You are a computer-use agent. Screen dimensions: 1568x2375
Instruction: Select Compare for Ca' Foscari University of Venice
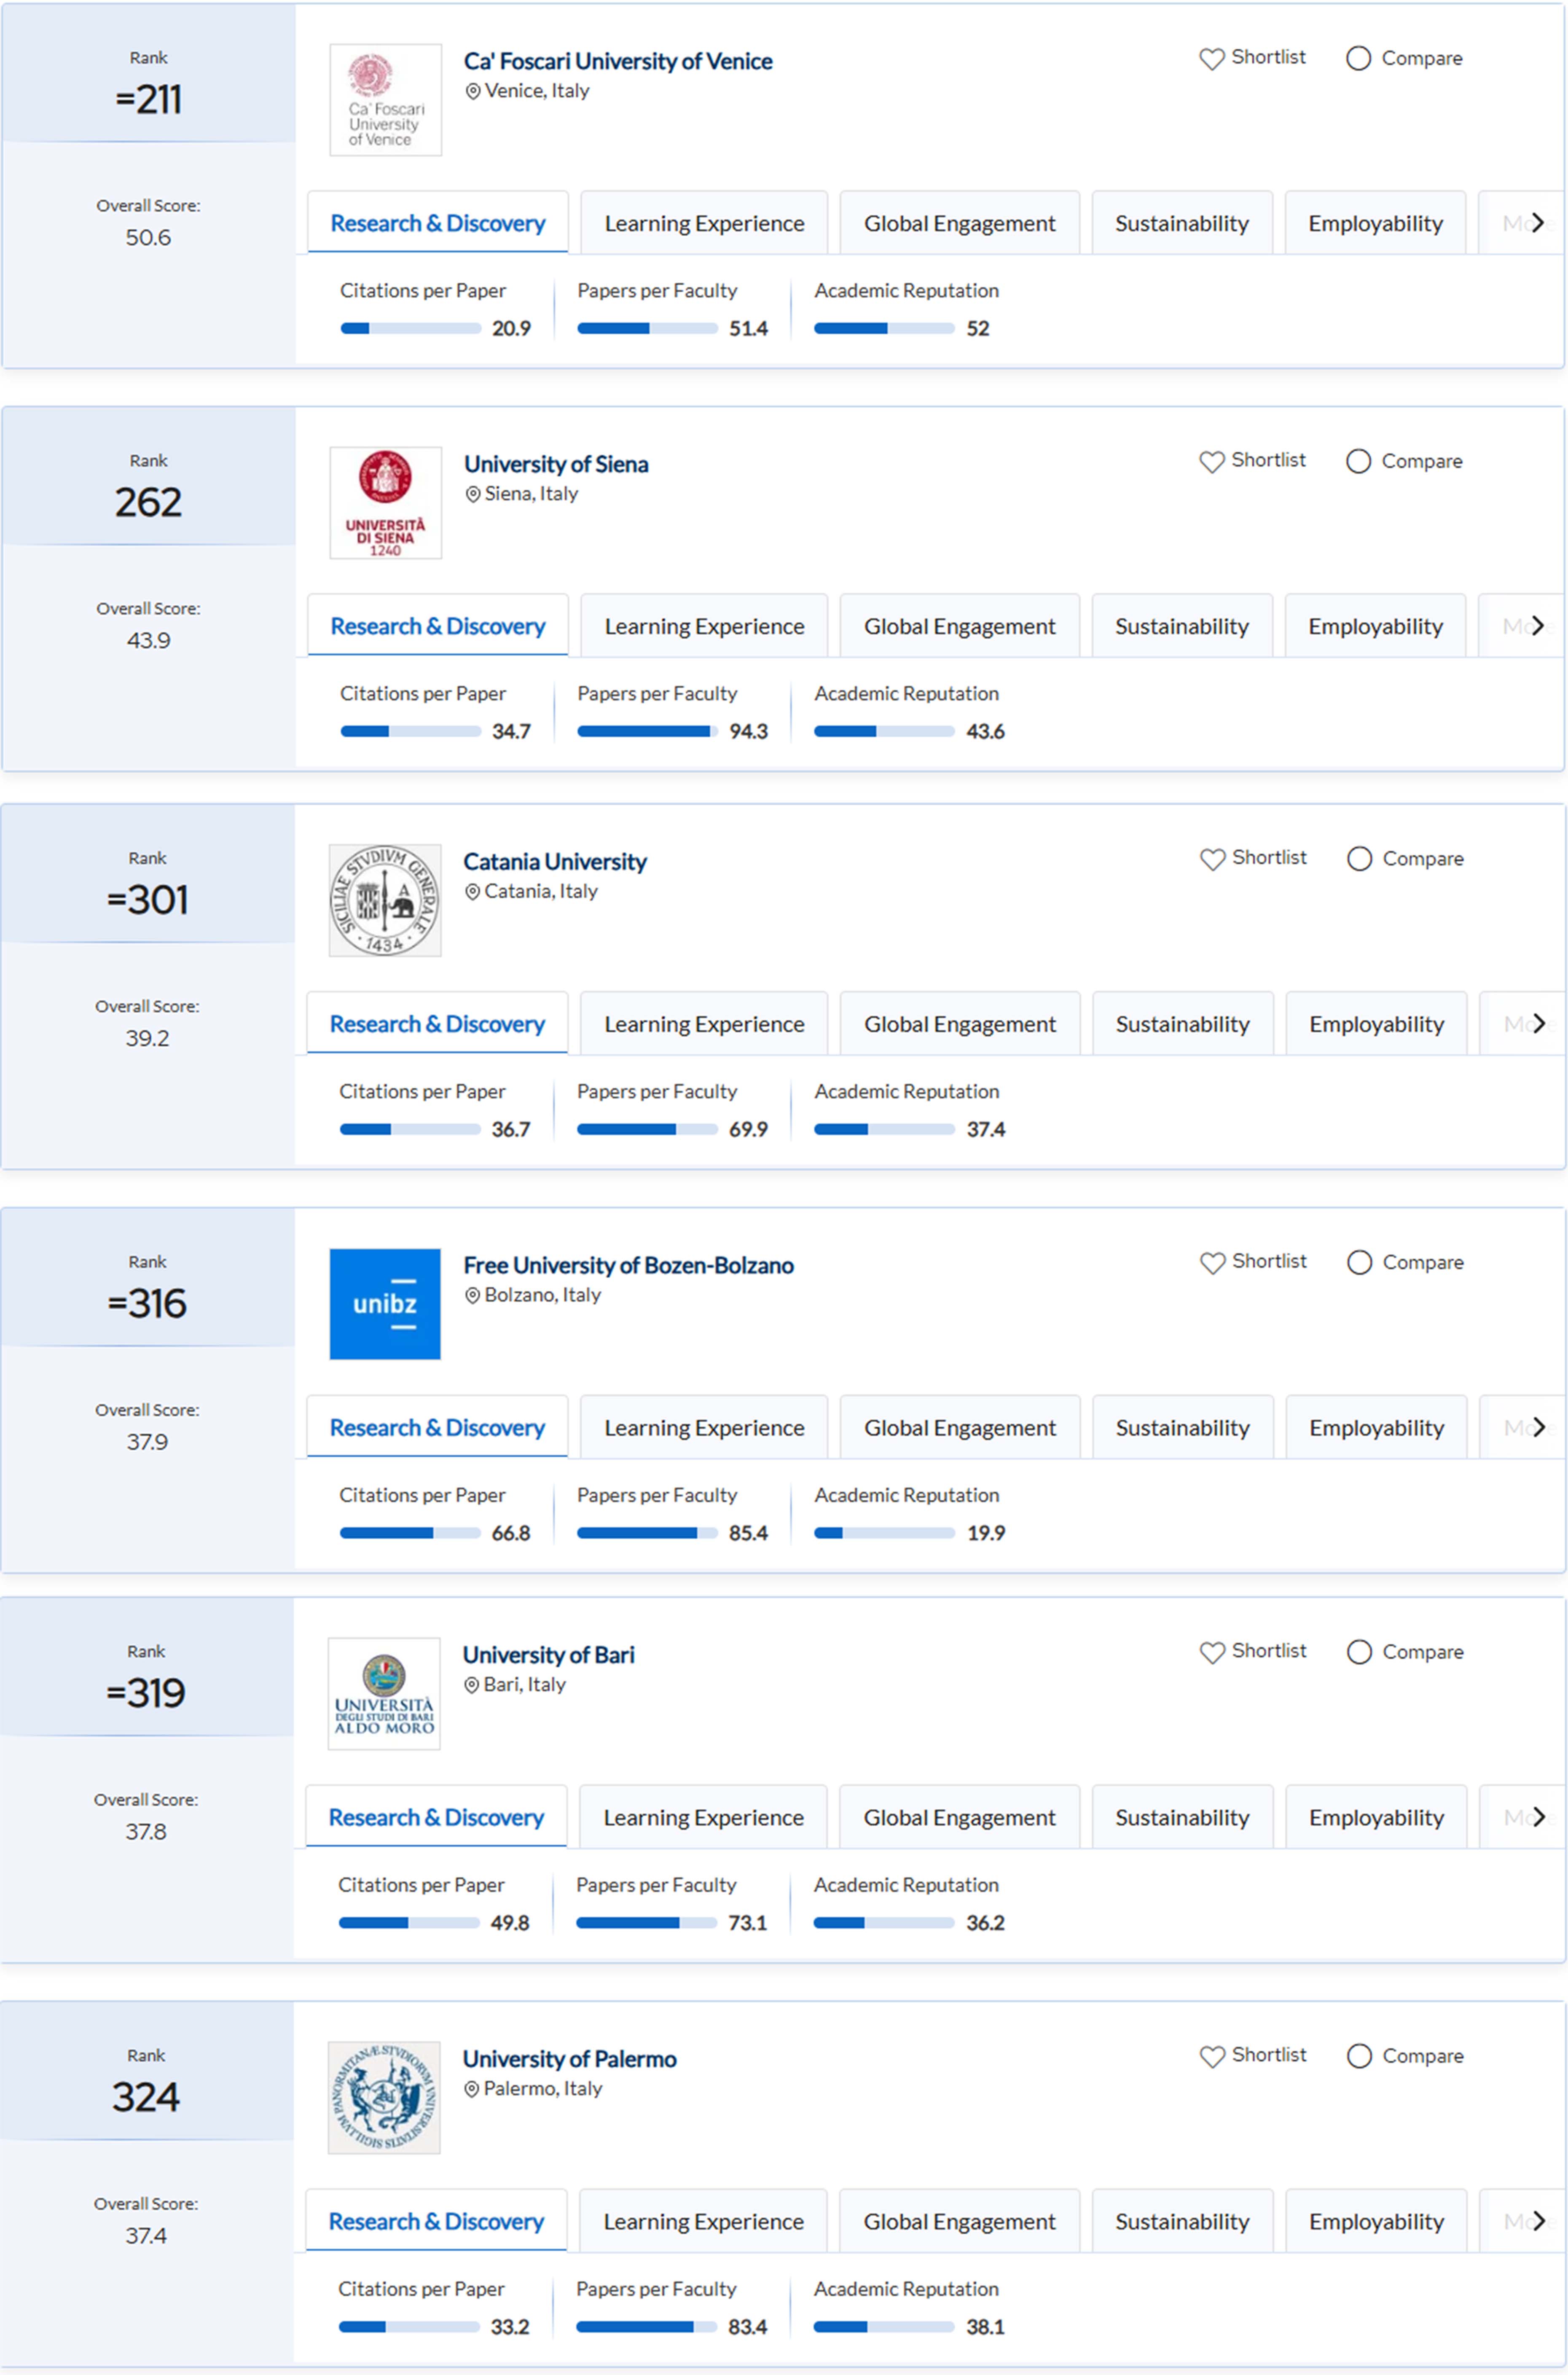[x=1358, y=59]
